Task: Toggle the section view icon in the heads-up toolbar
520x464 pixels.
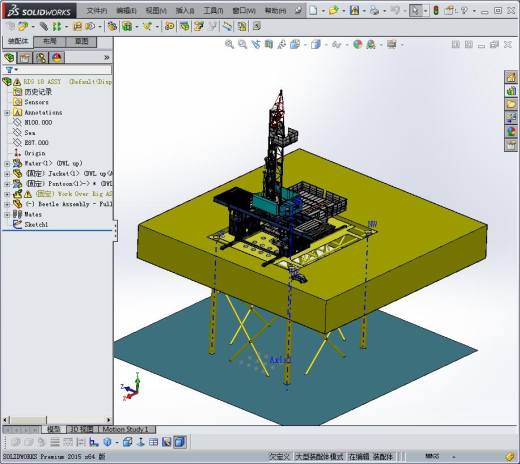Action: pyautogui.click(x=269, y=44)
